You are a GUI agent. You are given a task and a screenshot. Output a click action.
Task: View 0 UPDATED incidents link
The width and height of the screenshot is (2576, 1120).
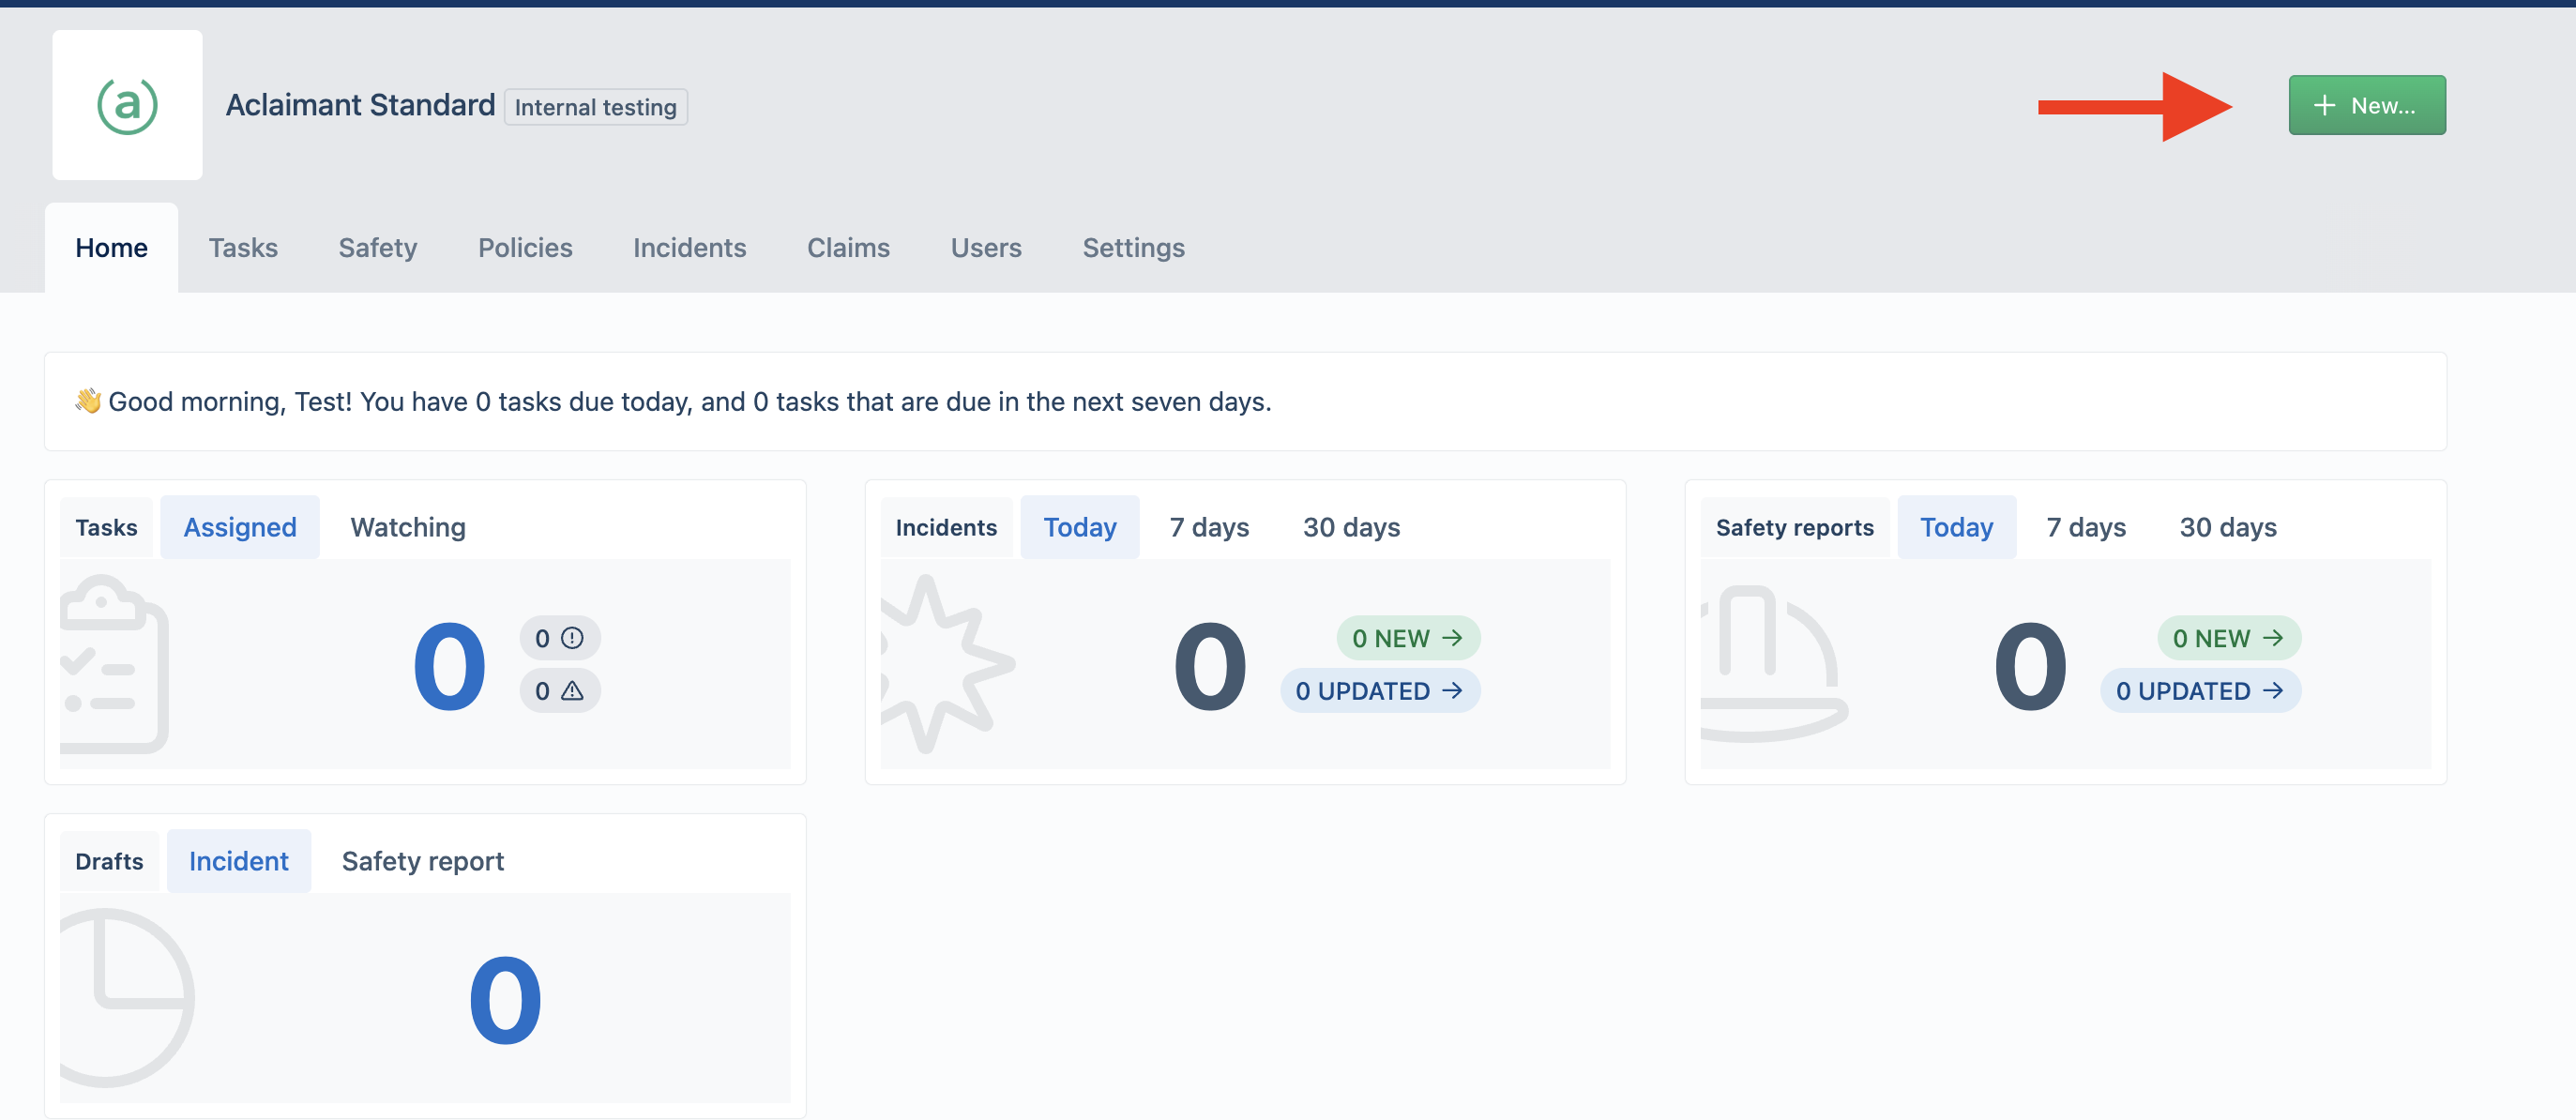click(x=1380, y=691)
